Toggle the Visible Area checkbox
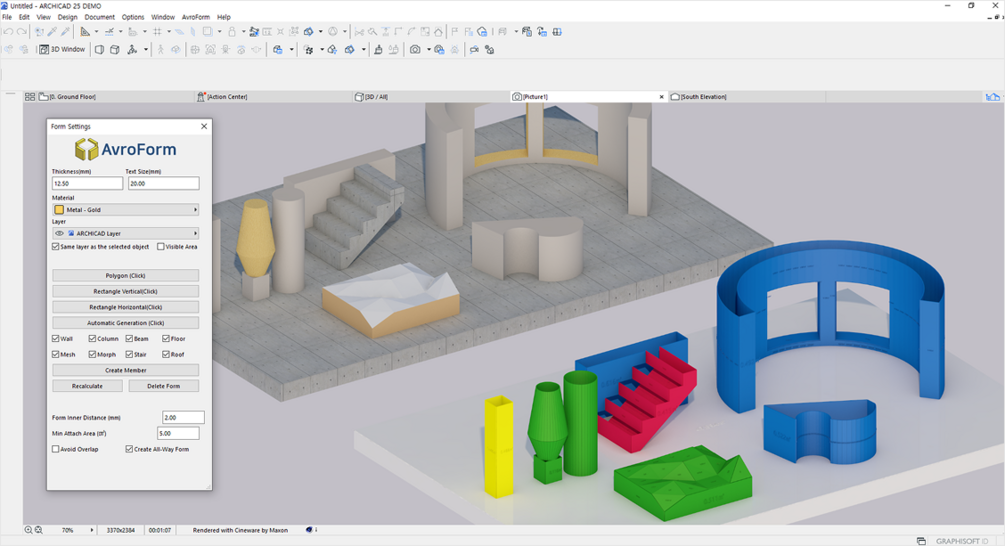The height and width of the screenshot is (546, 1005). tap(161, 247)
